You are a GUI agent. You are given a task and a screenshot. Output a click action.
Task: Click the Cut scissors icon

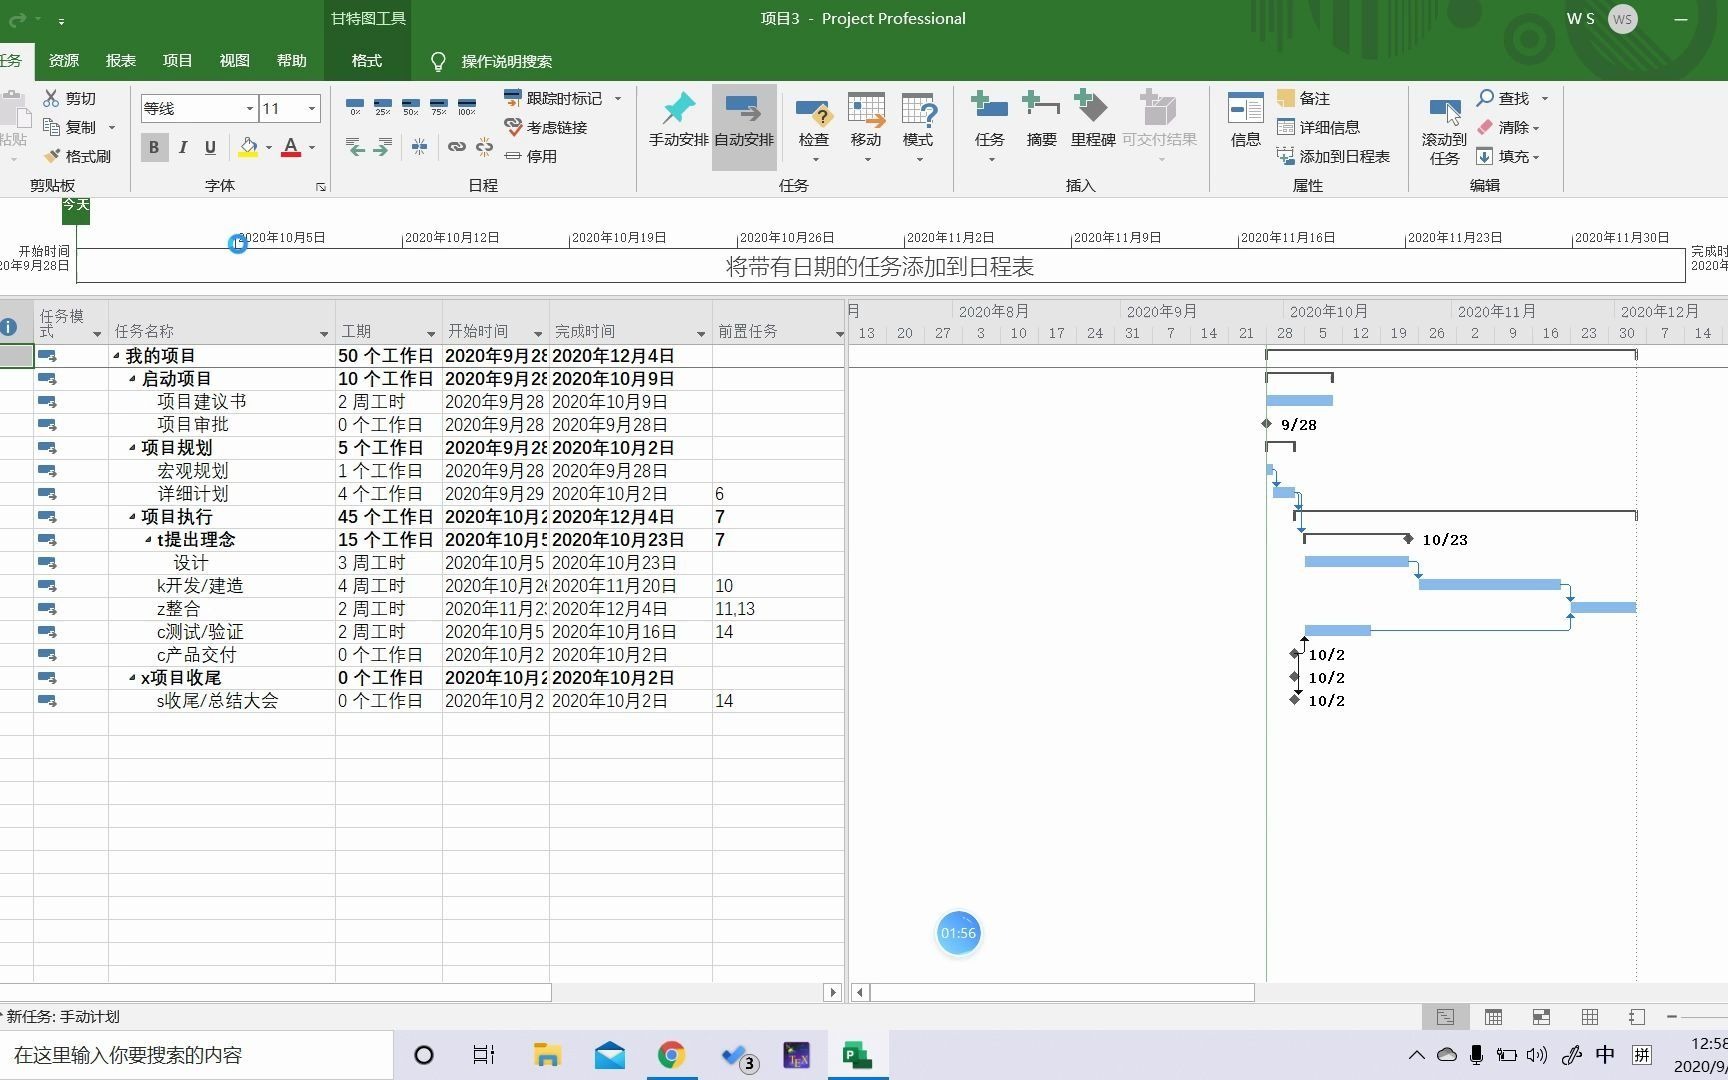[52, 98]
